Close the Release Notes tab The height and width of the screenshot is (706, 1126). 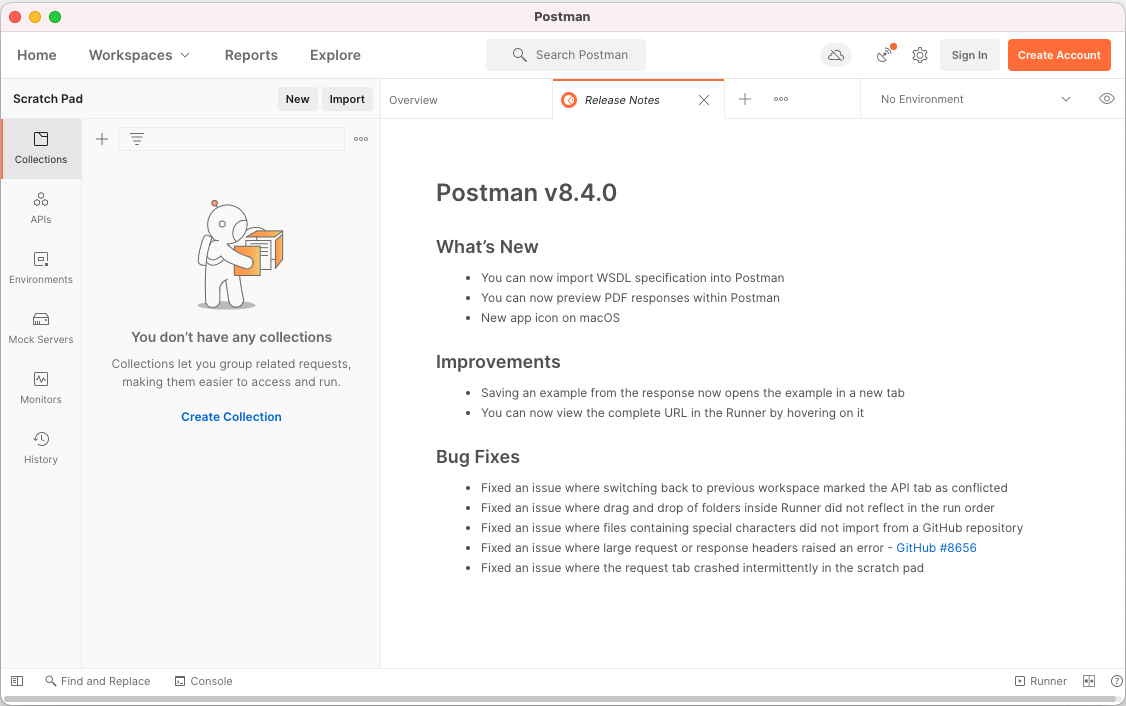coord(704,100)
